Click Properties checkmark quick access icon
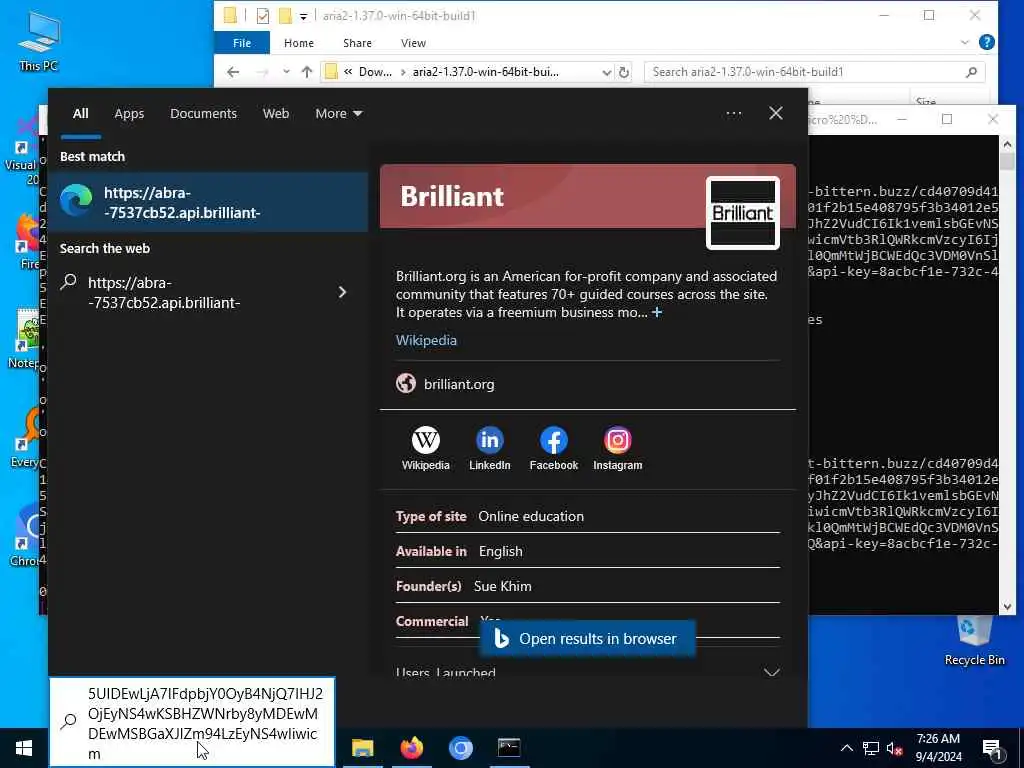 [x=263, y=16]
